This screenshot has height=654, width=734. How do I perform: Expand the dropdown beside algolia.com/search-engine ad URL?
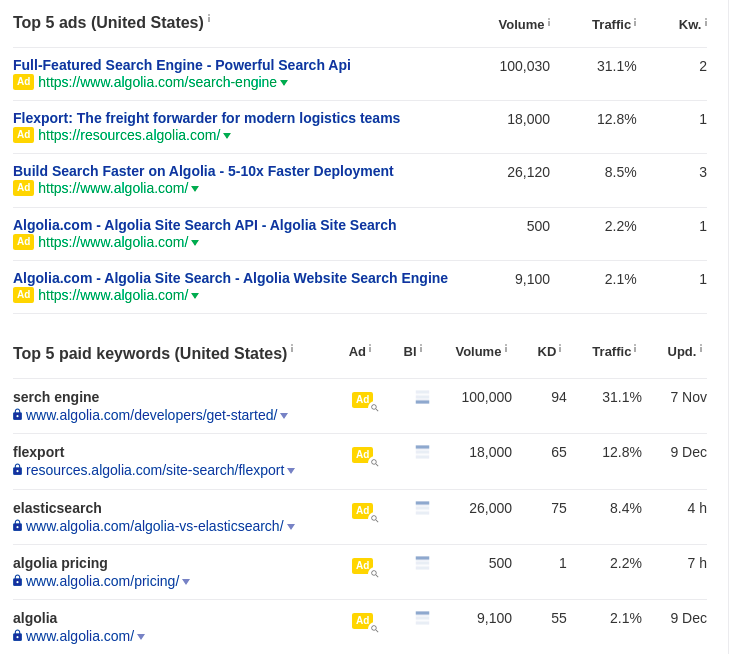point(284,83)
